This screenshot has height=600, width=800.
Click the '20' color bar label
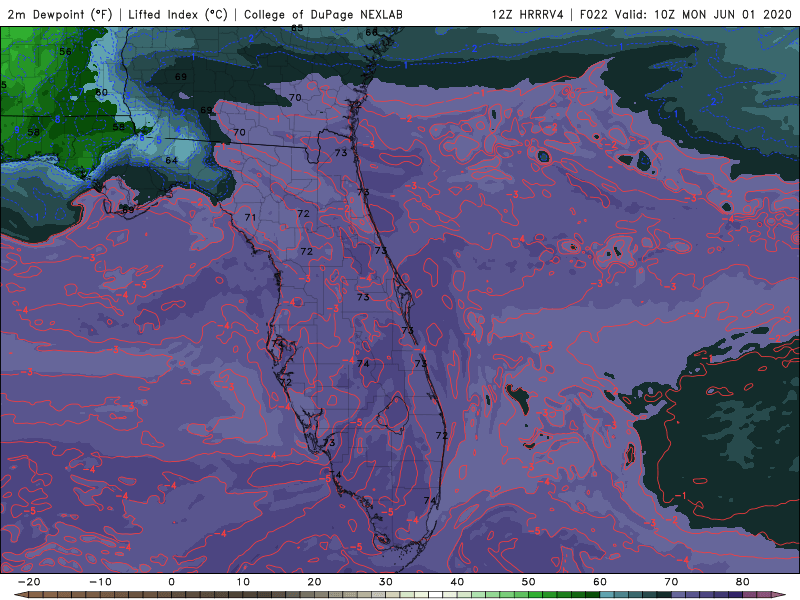(x=314, y=582)
